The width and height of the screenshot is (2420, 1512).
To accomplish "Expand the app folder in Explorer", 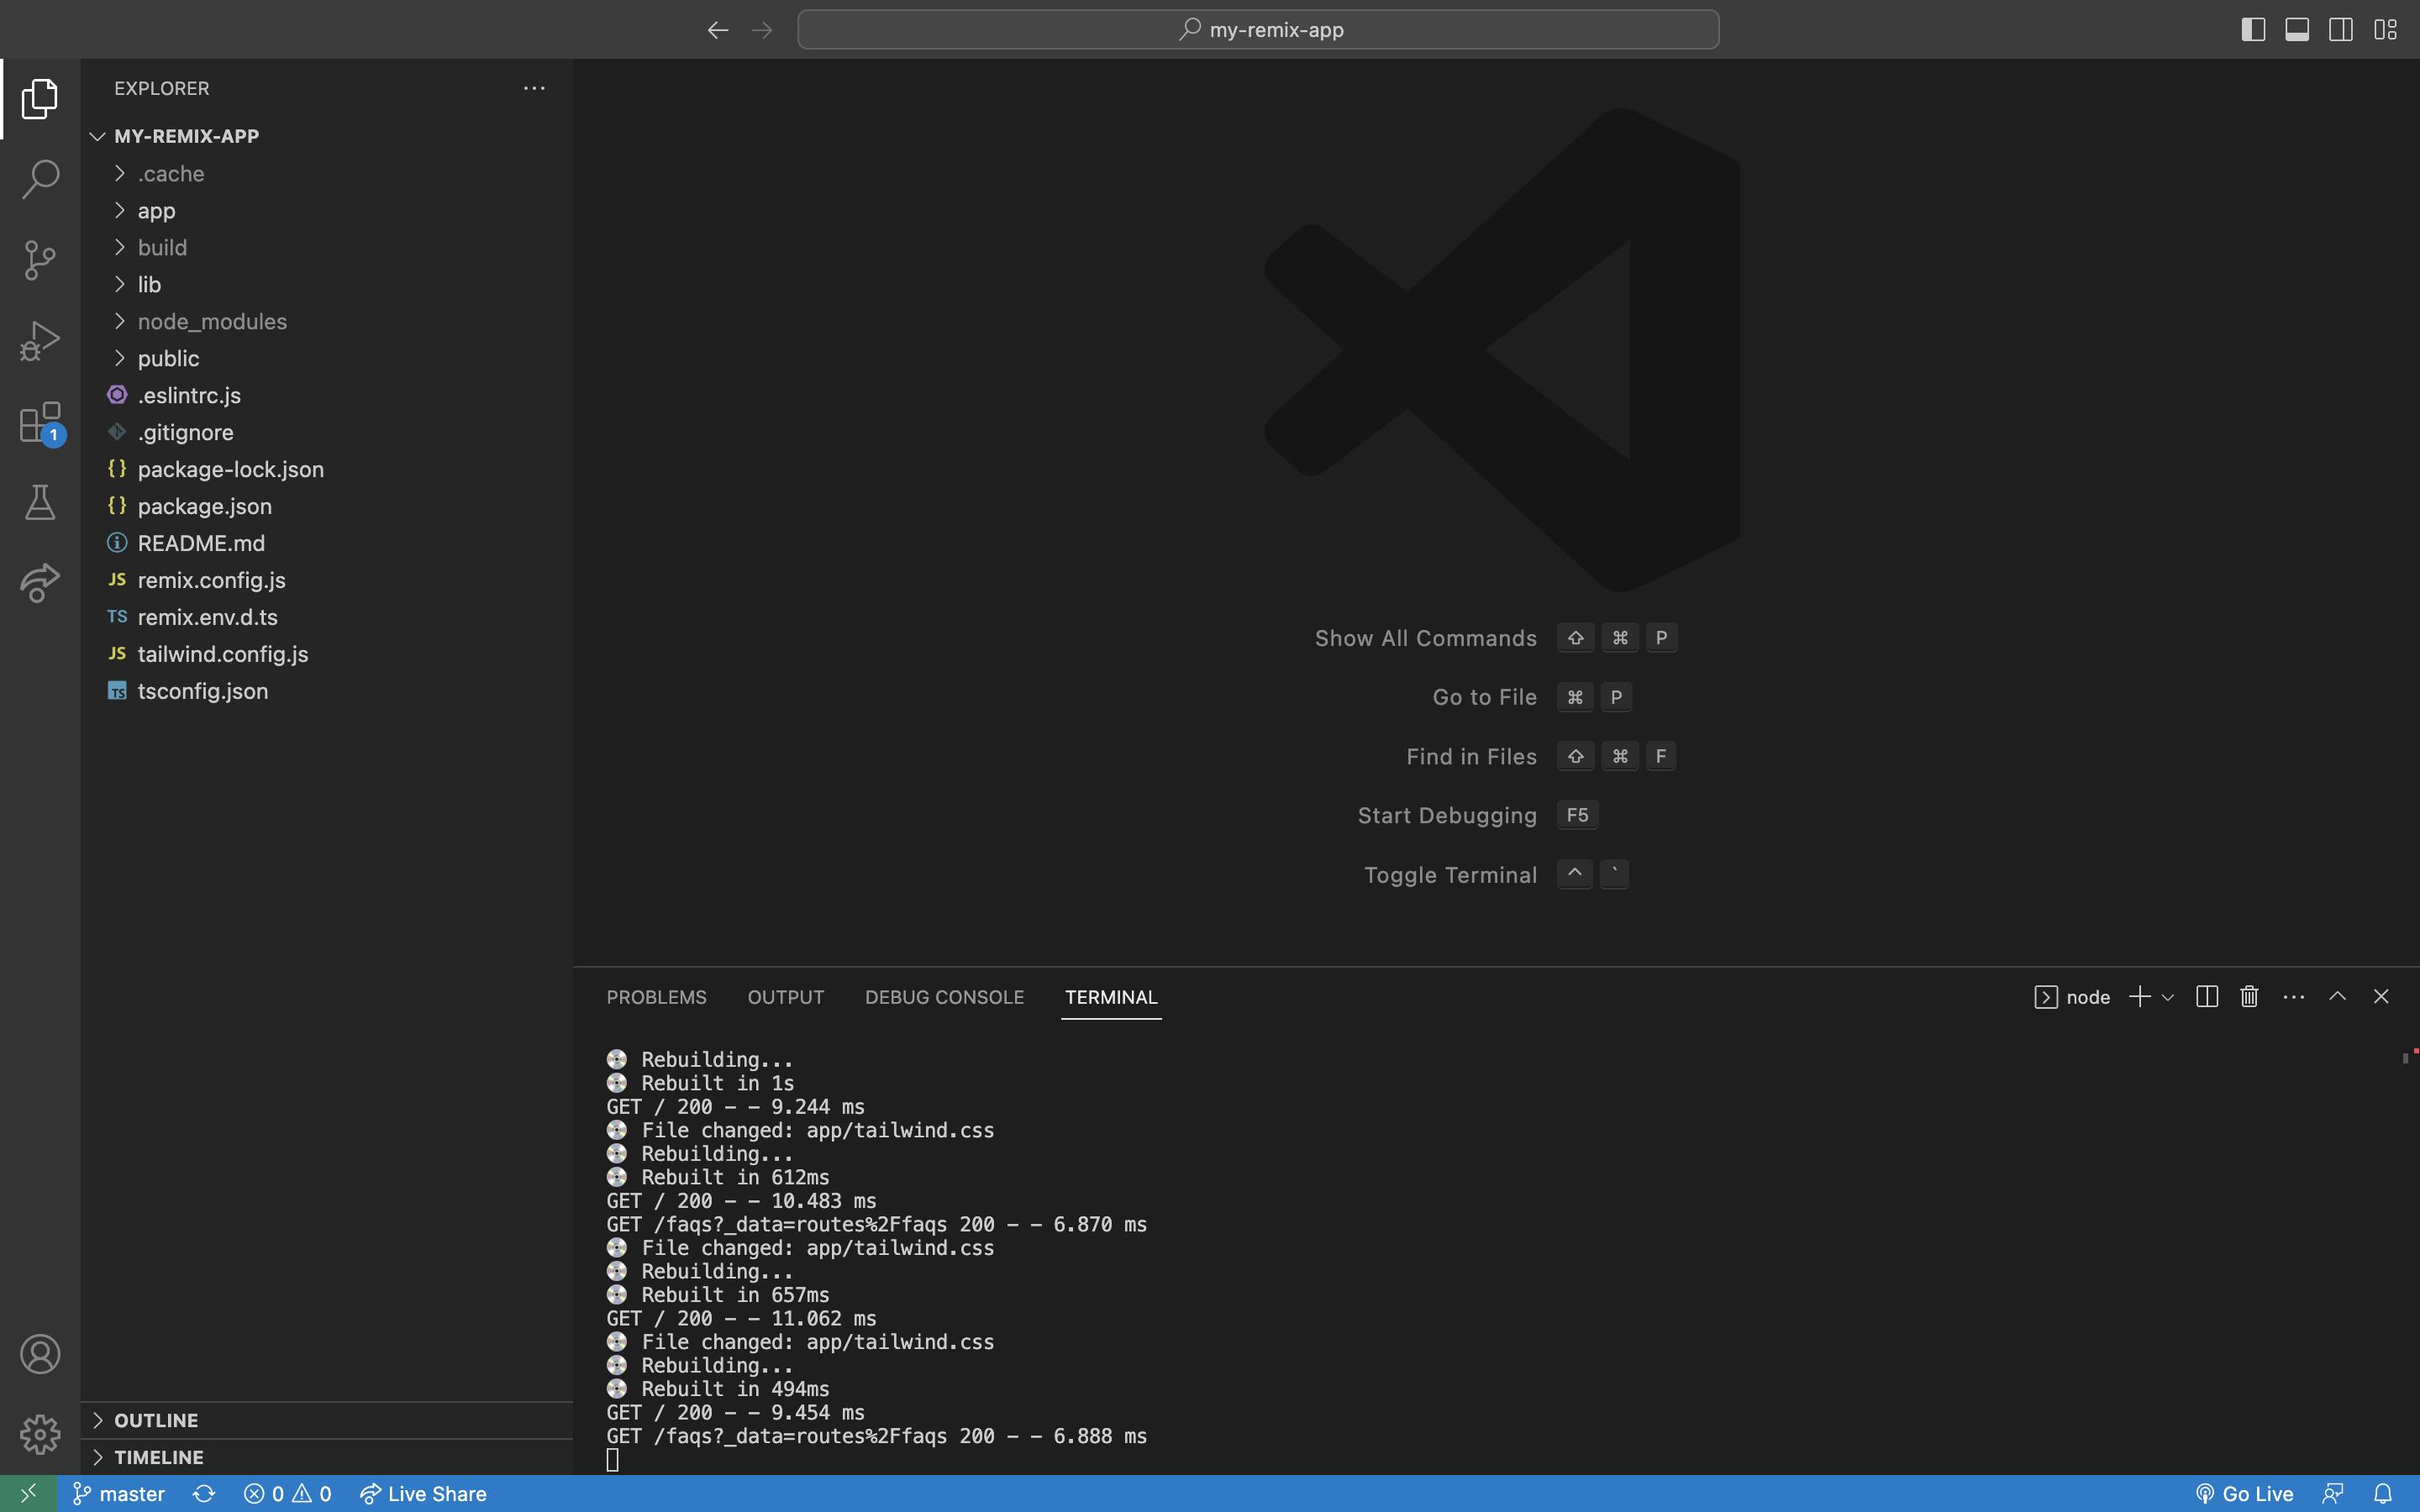I will pyautogui.click(x=155, y=211).
